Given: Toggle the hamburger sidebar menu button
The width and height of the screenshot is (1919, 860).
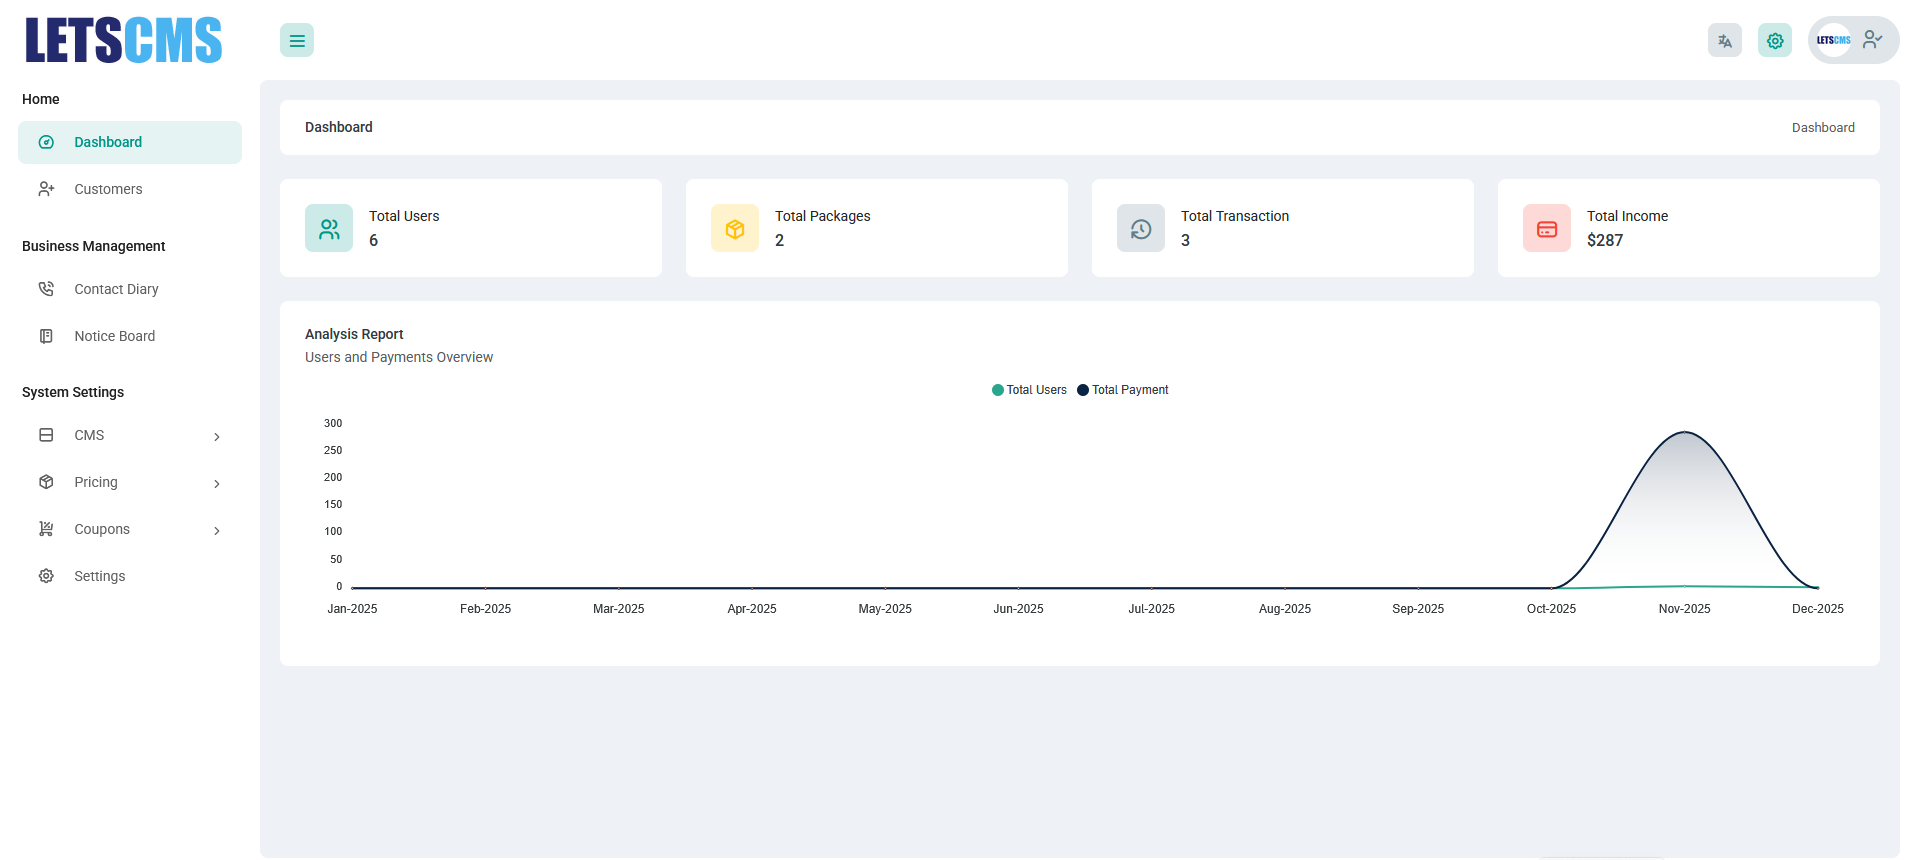Looking at the screenshot, I should [x=297, y=41].
